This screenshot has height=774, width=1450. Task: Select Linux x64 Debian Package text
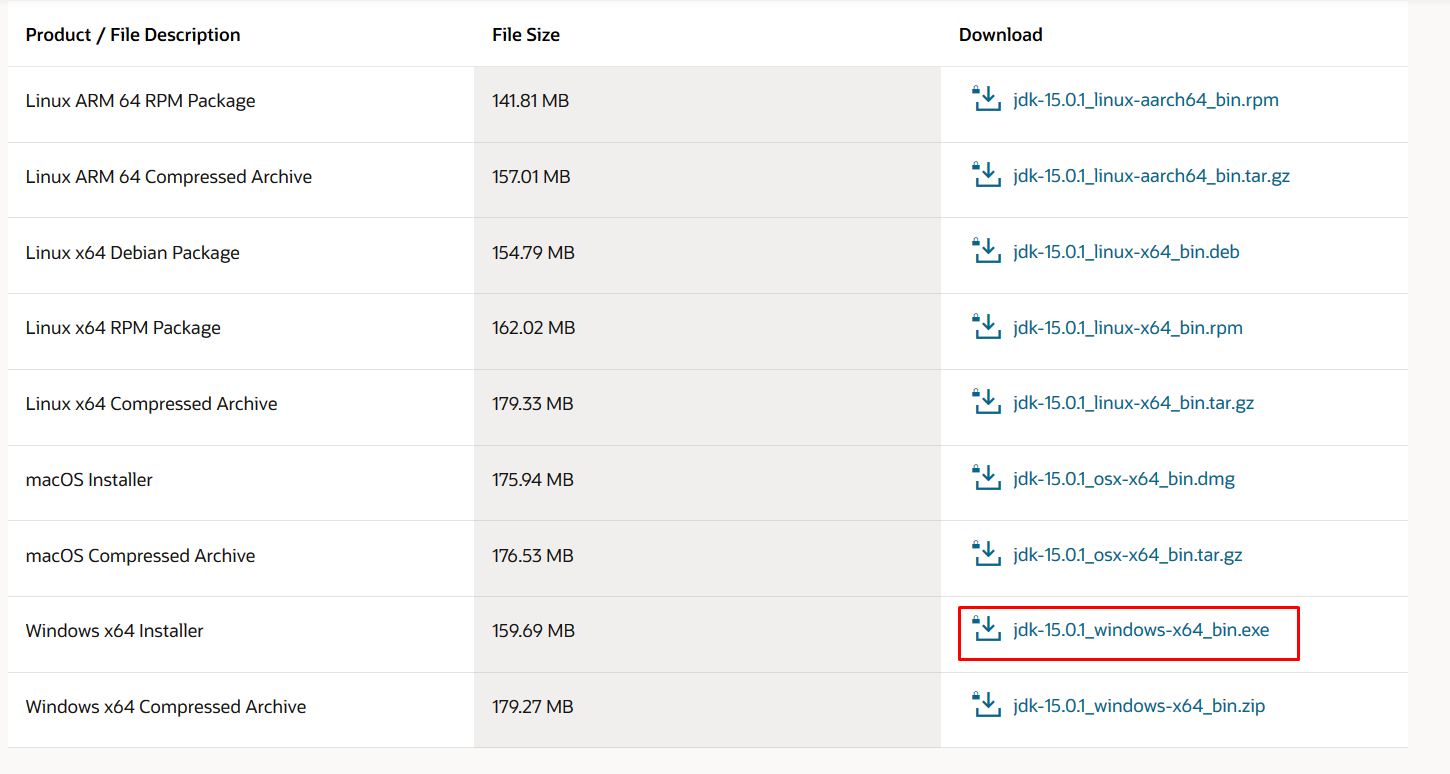pos(133,253)
